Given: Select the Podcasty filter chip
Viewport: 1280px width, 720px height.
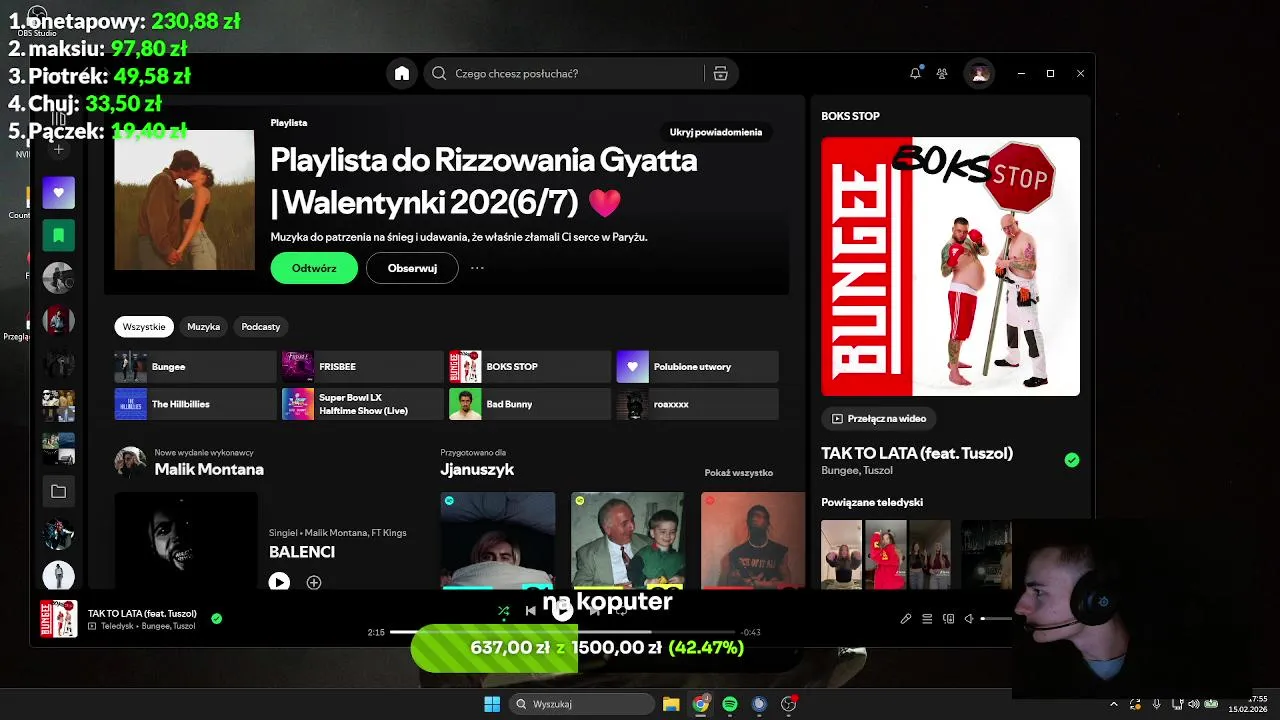Looking at the screenshot, I should 260,327.
